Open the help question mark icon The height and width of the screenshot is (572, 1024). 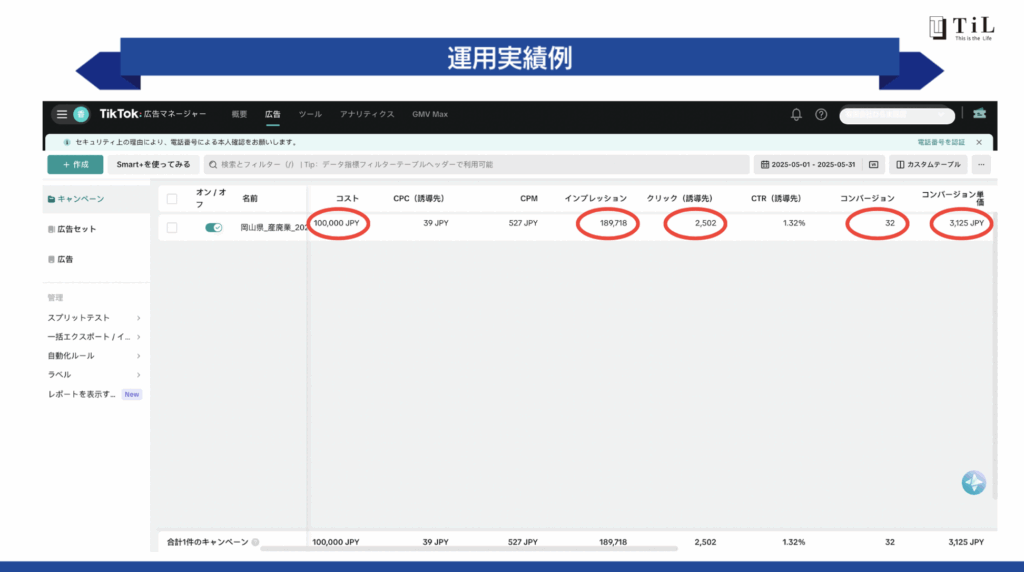(821, 115)
